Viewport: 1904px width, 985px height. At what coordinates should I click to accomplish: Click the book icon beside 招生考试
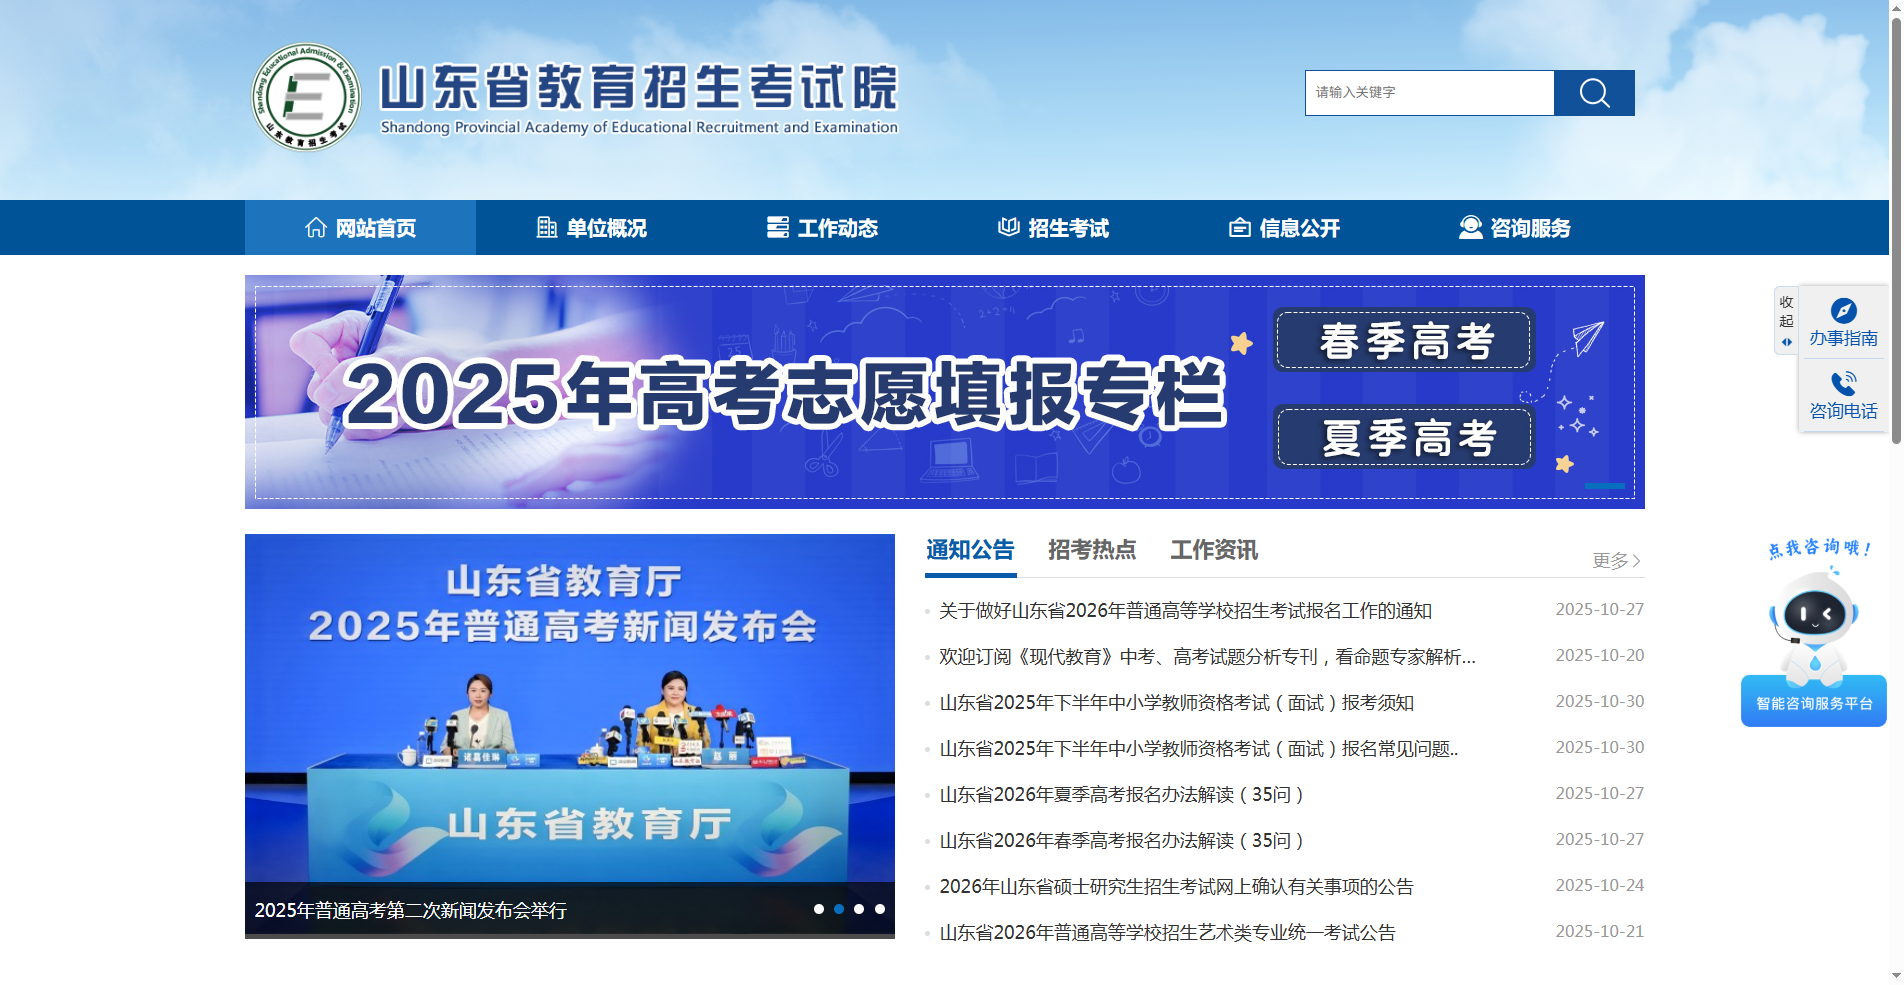click(x=1007, y=227)
